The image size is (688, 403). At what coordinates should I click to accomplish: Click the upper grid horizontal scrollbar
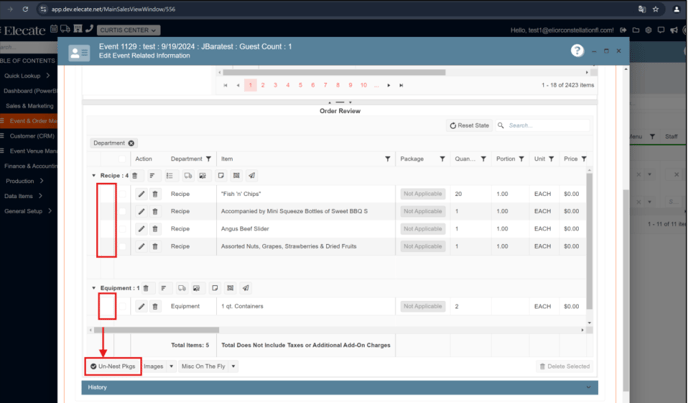334,72
